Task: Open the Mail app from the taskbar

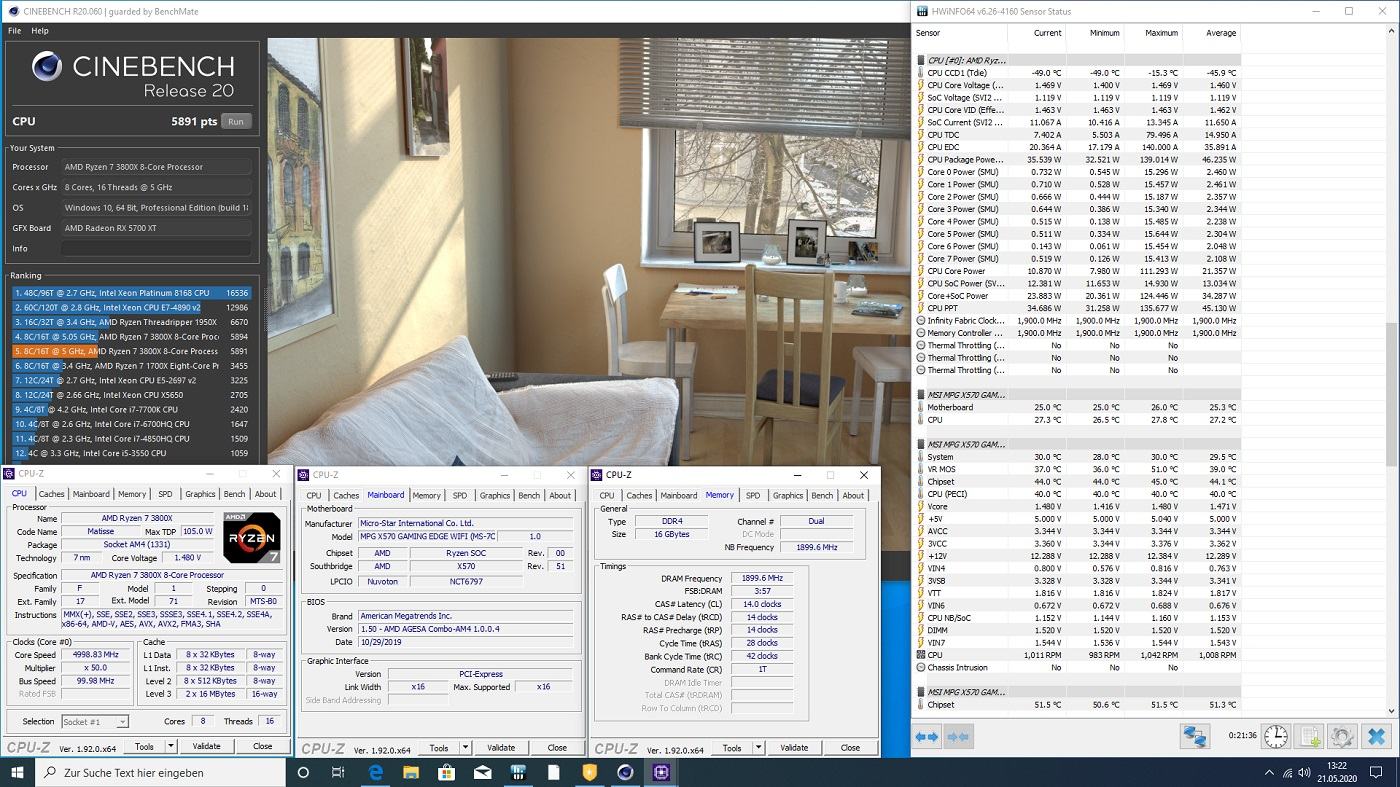Action: tap(483, 772)
